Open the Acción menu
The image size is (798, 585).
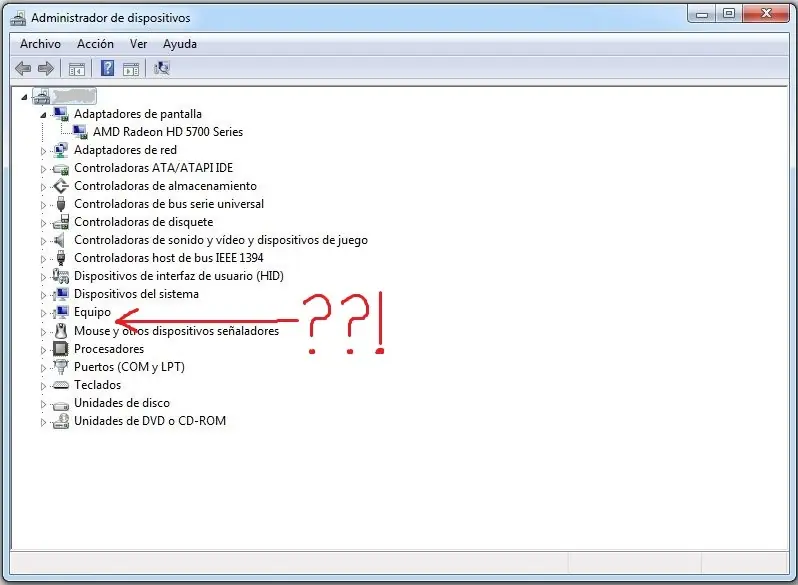(95, 44)
